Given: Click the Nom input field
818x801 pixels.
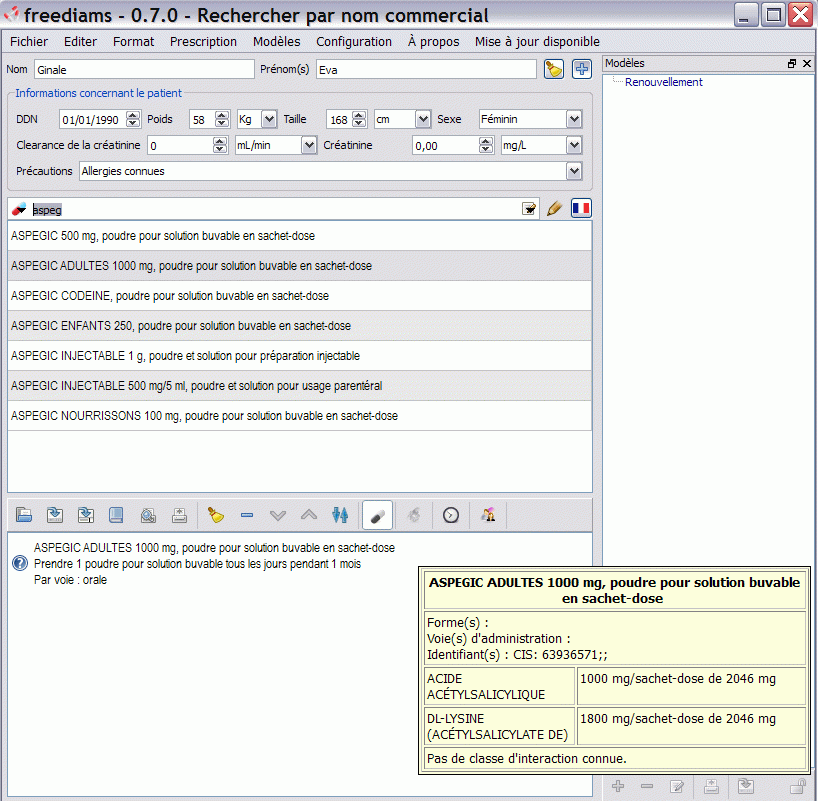Looking at the screenshot, I should (145, 69).
